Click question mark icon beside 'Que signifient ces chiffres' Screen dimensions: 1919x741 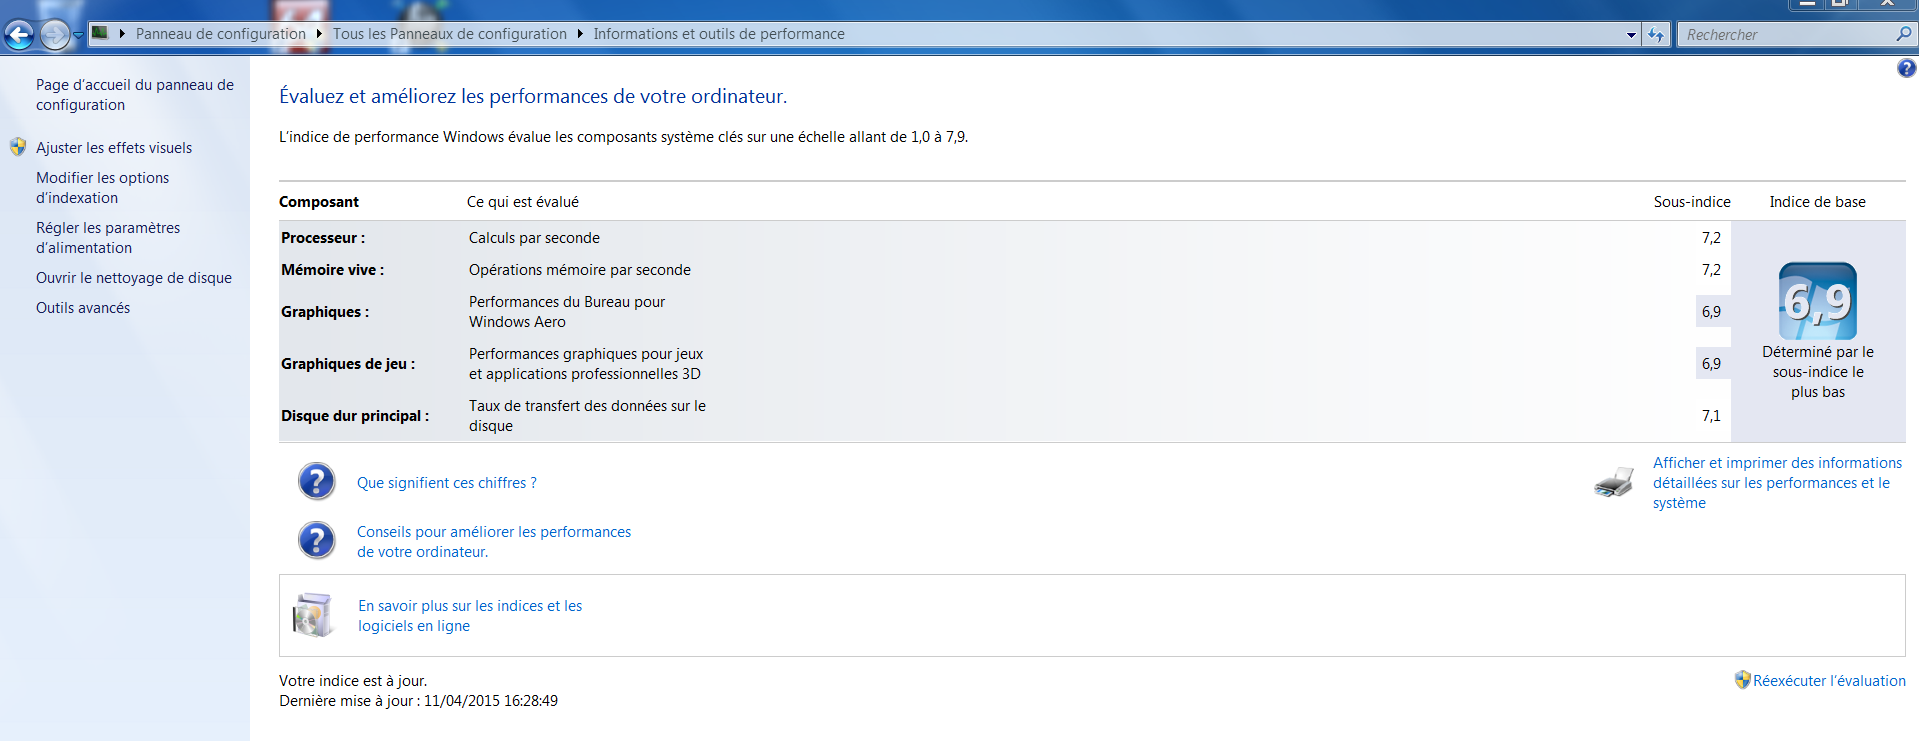click(316, 482)
